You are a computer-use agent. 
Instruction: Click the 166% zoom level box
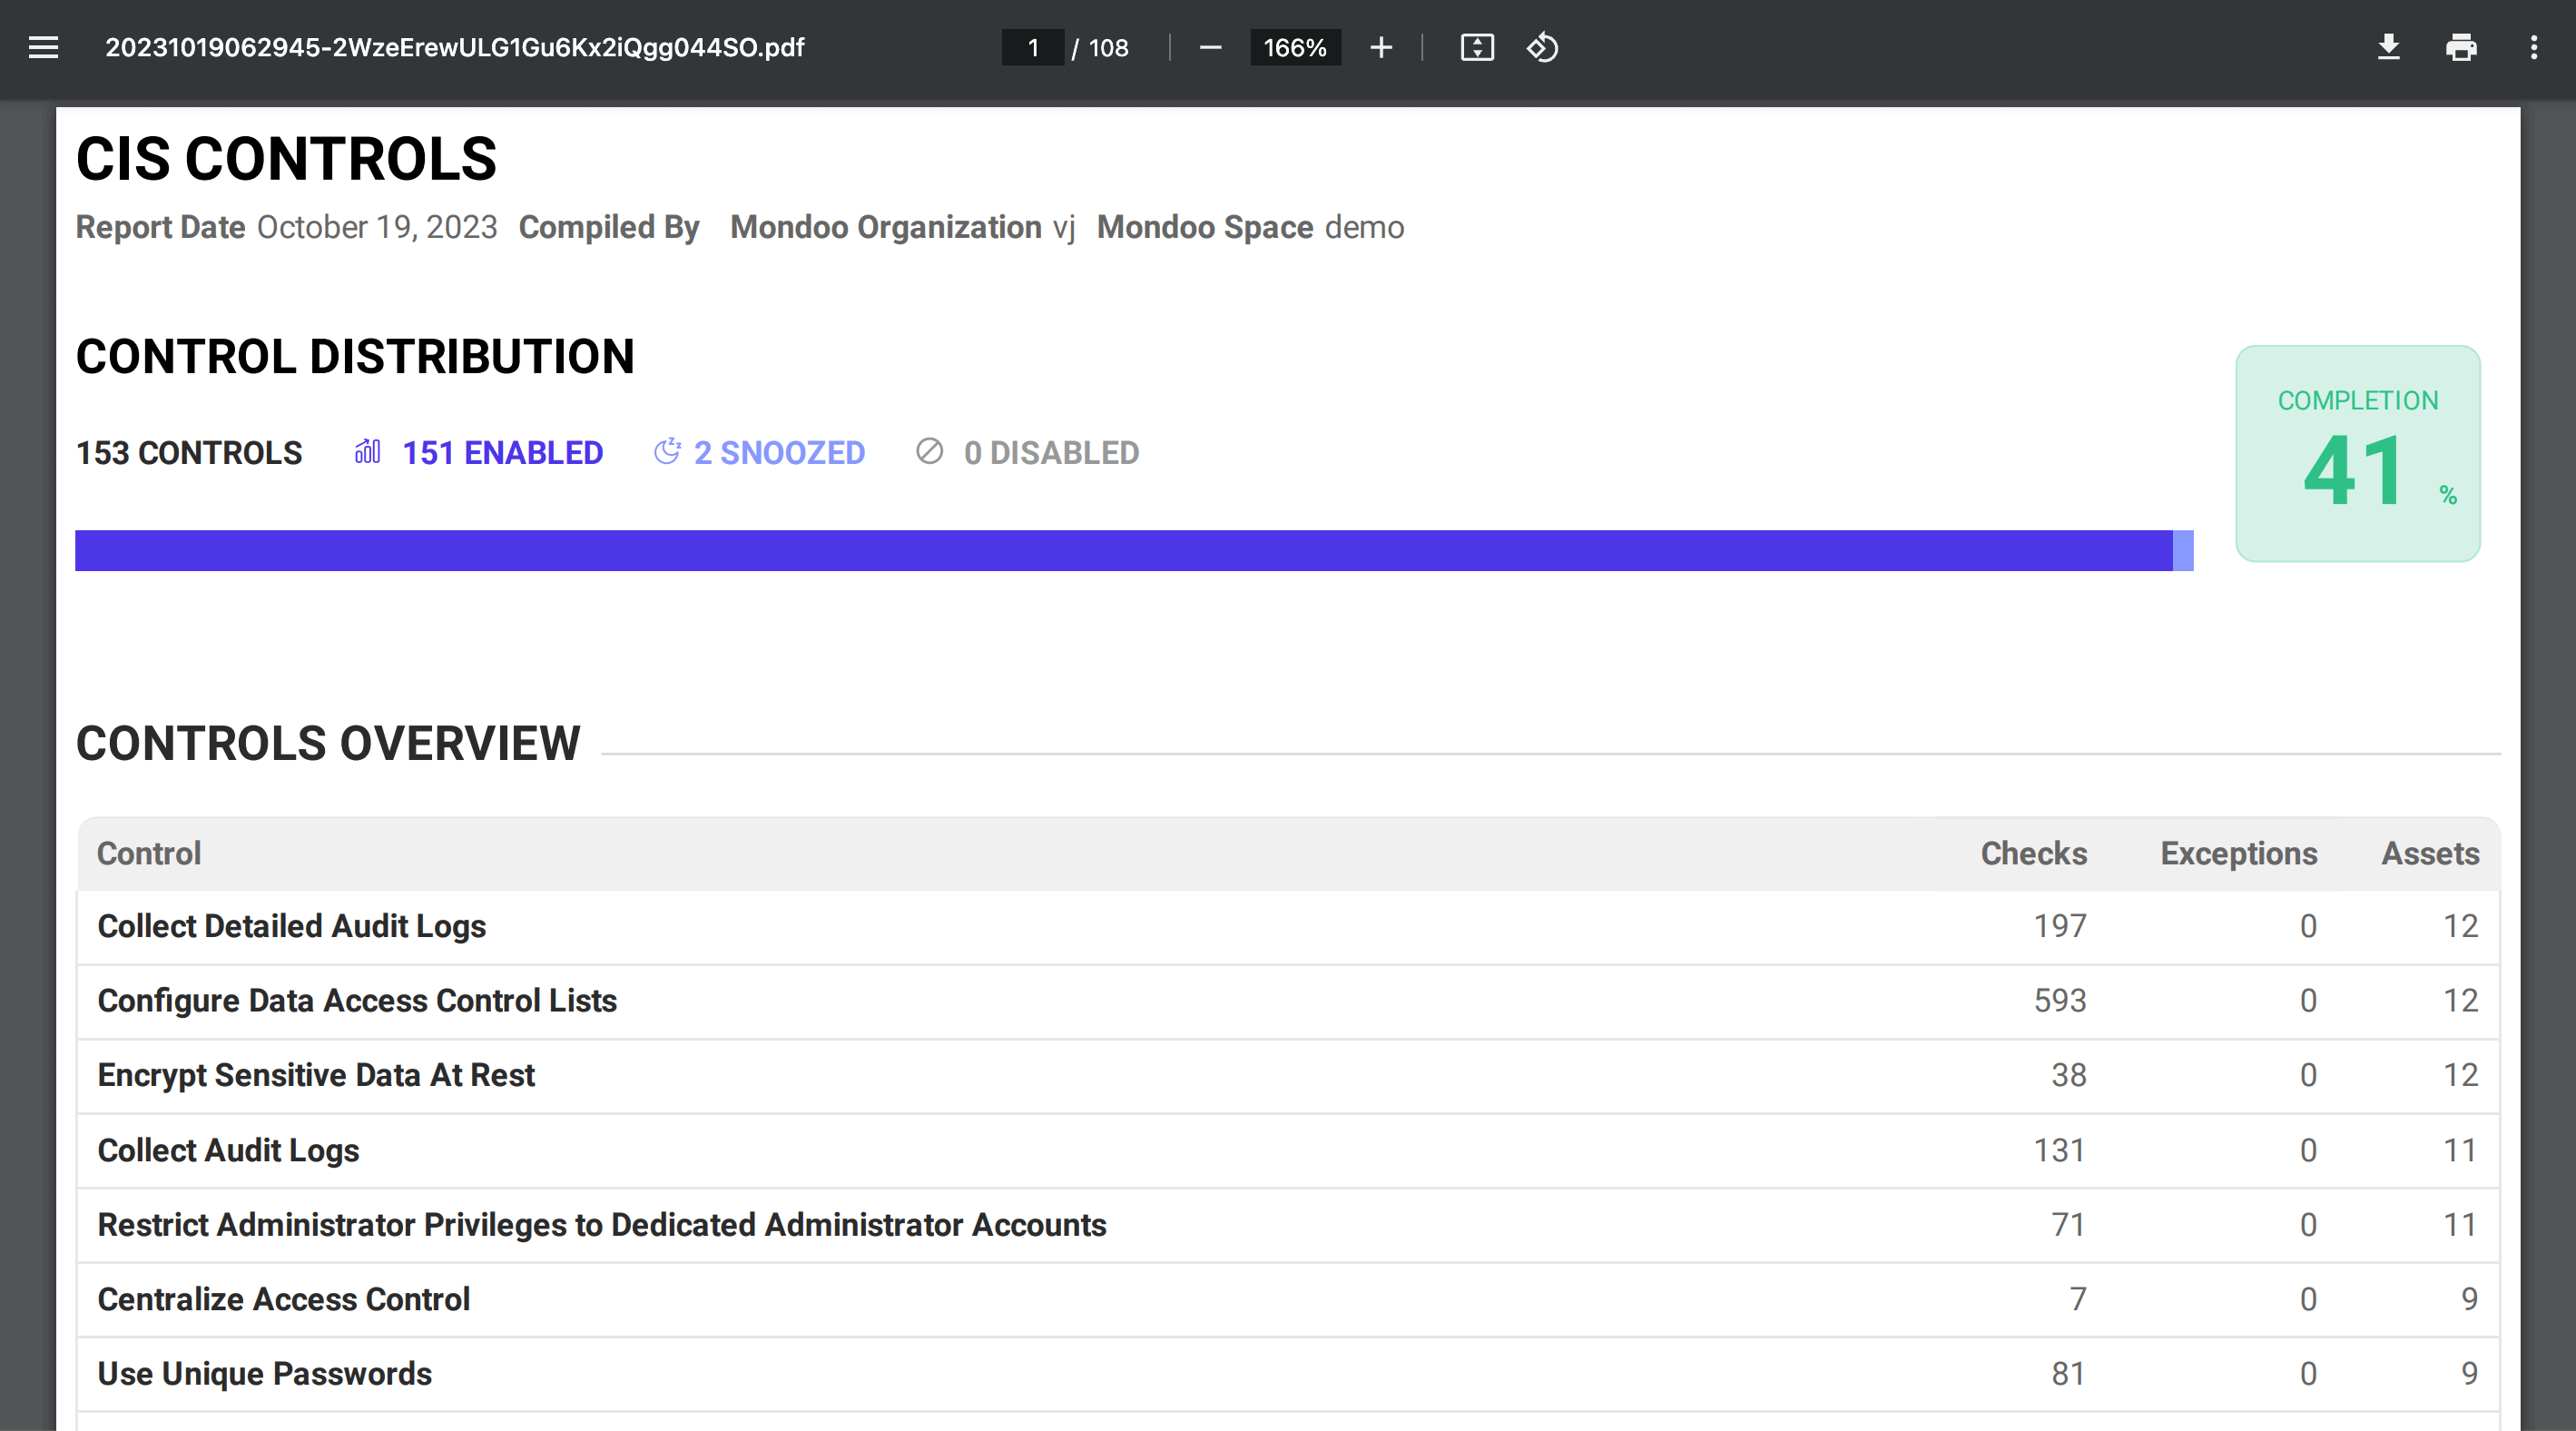(1294, 47)
